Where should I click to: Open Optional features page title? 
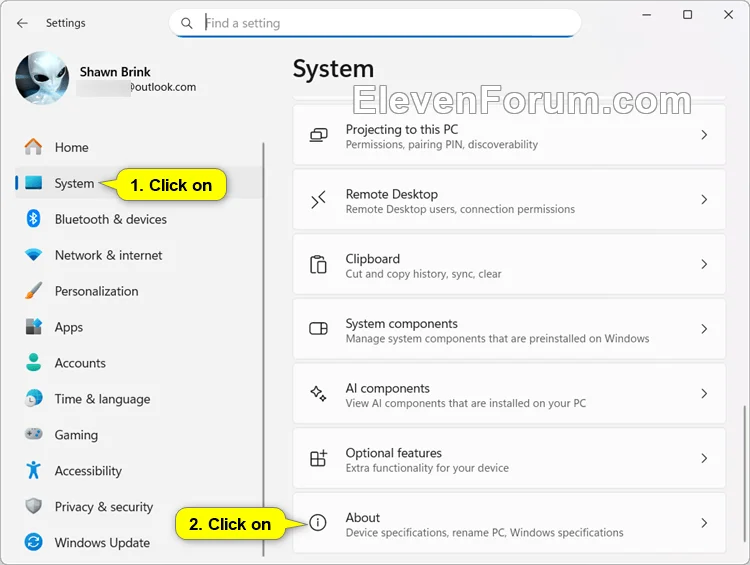(394, 453)
